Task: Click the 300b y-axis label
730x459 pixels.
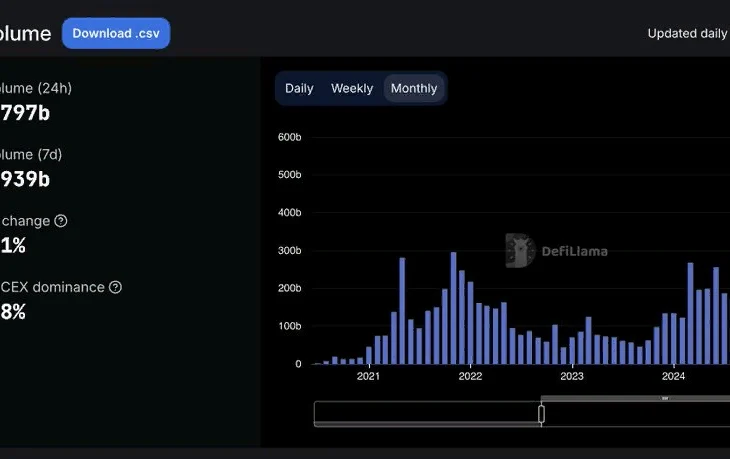Action: 290,250
